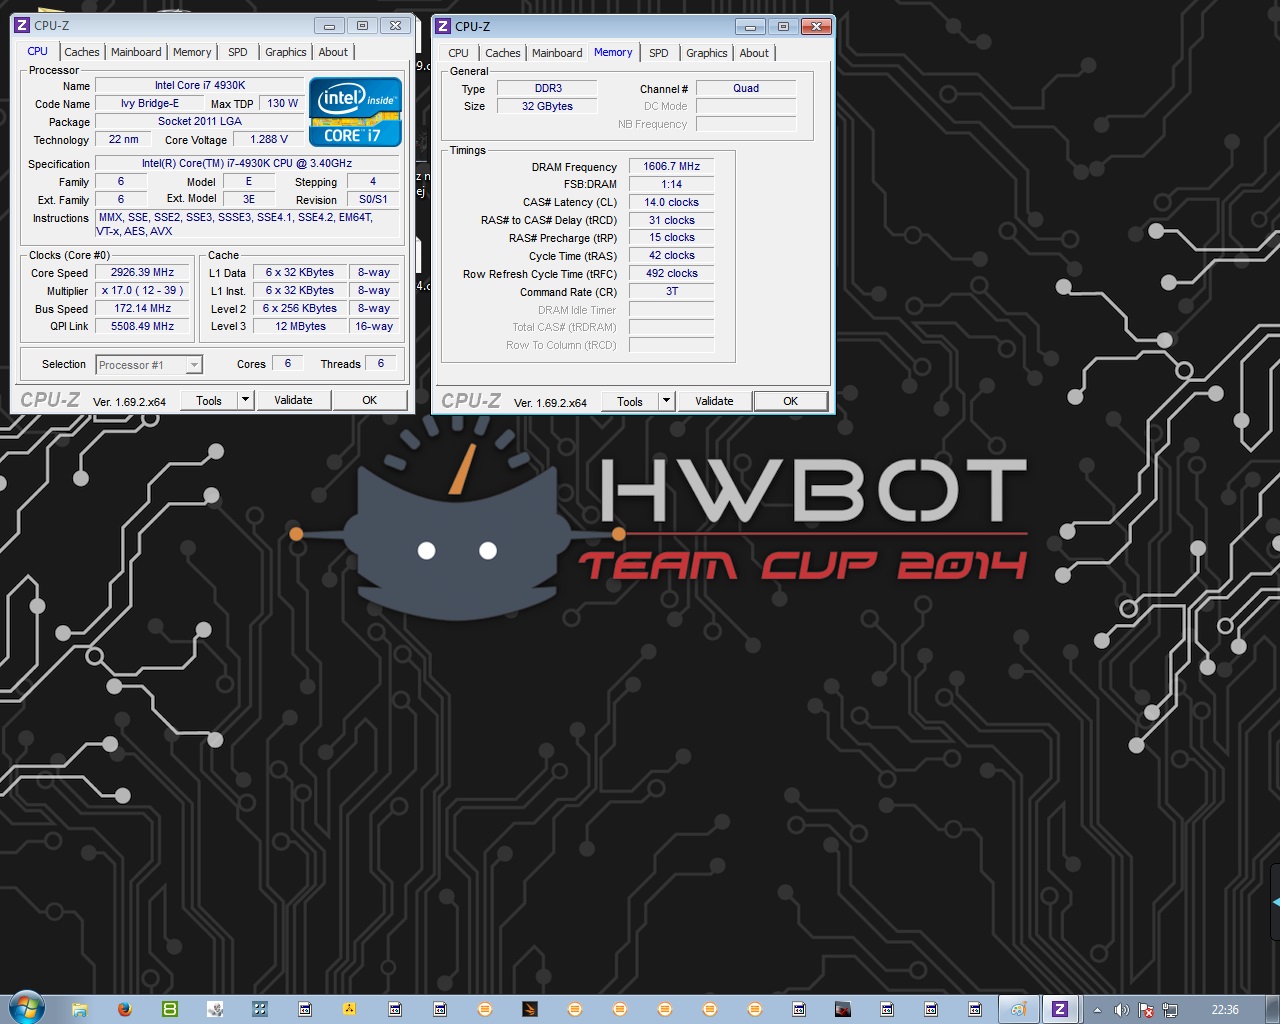1280x1024 pixels.
Task: Open the volume control in system tray
Action: click(x=1121, y=1010)
